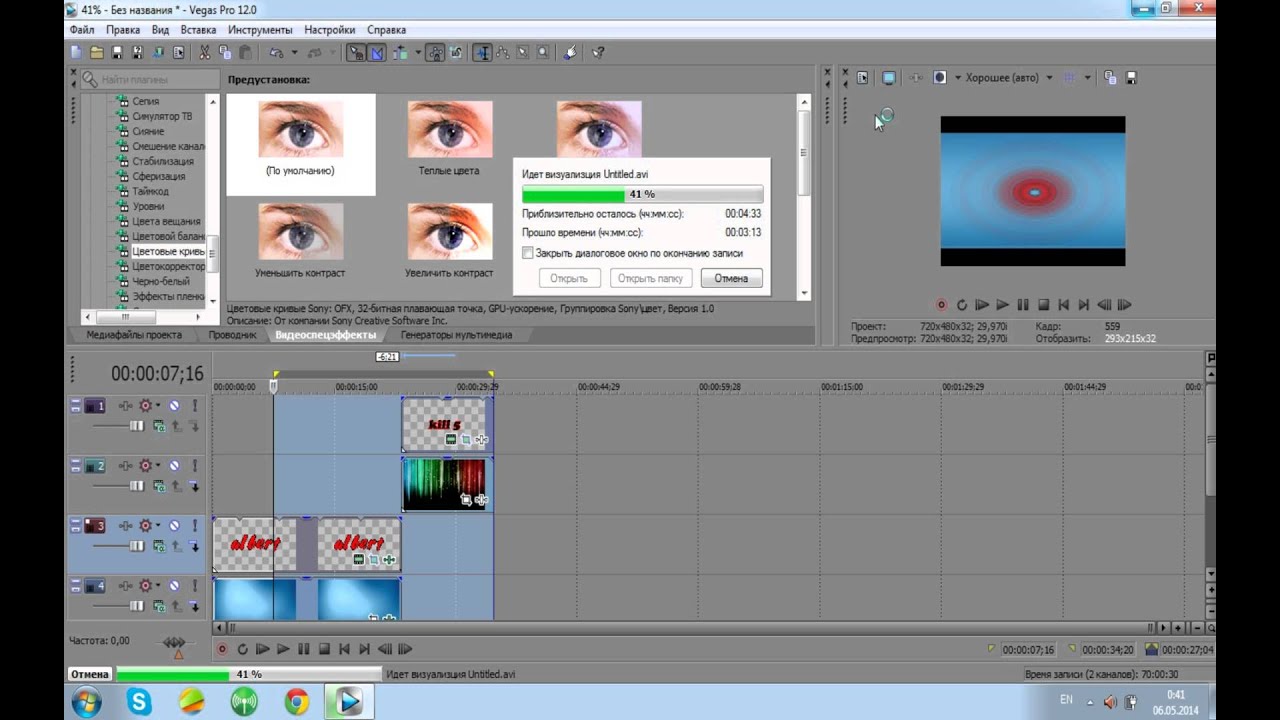
Task: Open track motion on track 2
Action: click(125, 466)
